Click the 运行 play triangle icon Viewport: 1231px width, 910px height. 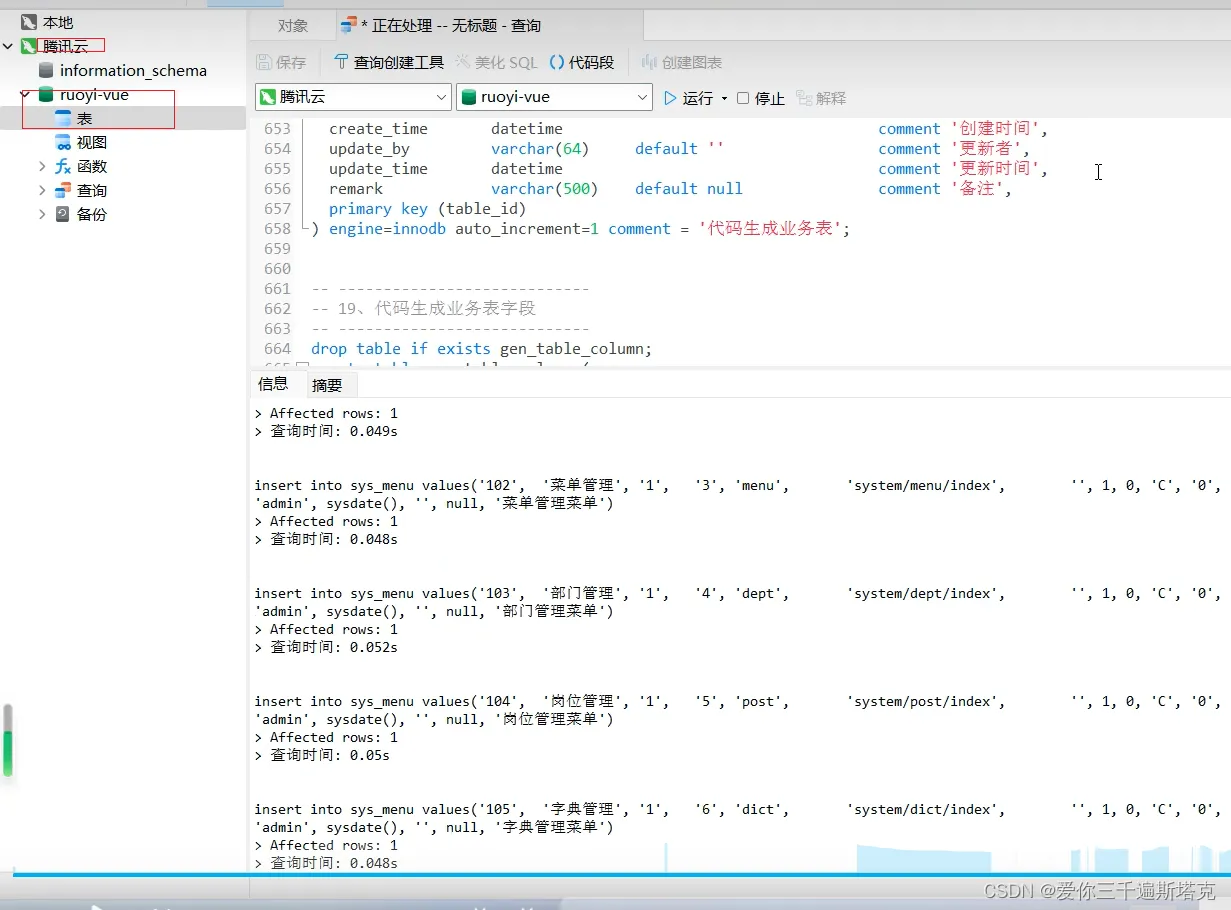point(671,98)
